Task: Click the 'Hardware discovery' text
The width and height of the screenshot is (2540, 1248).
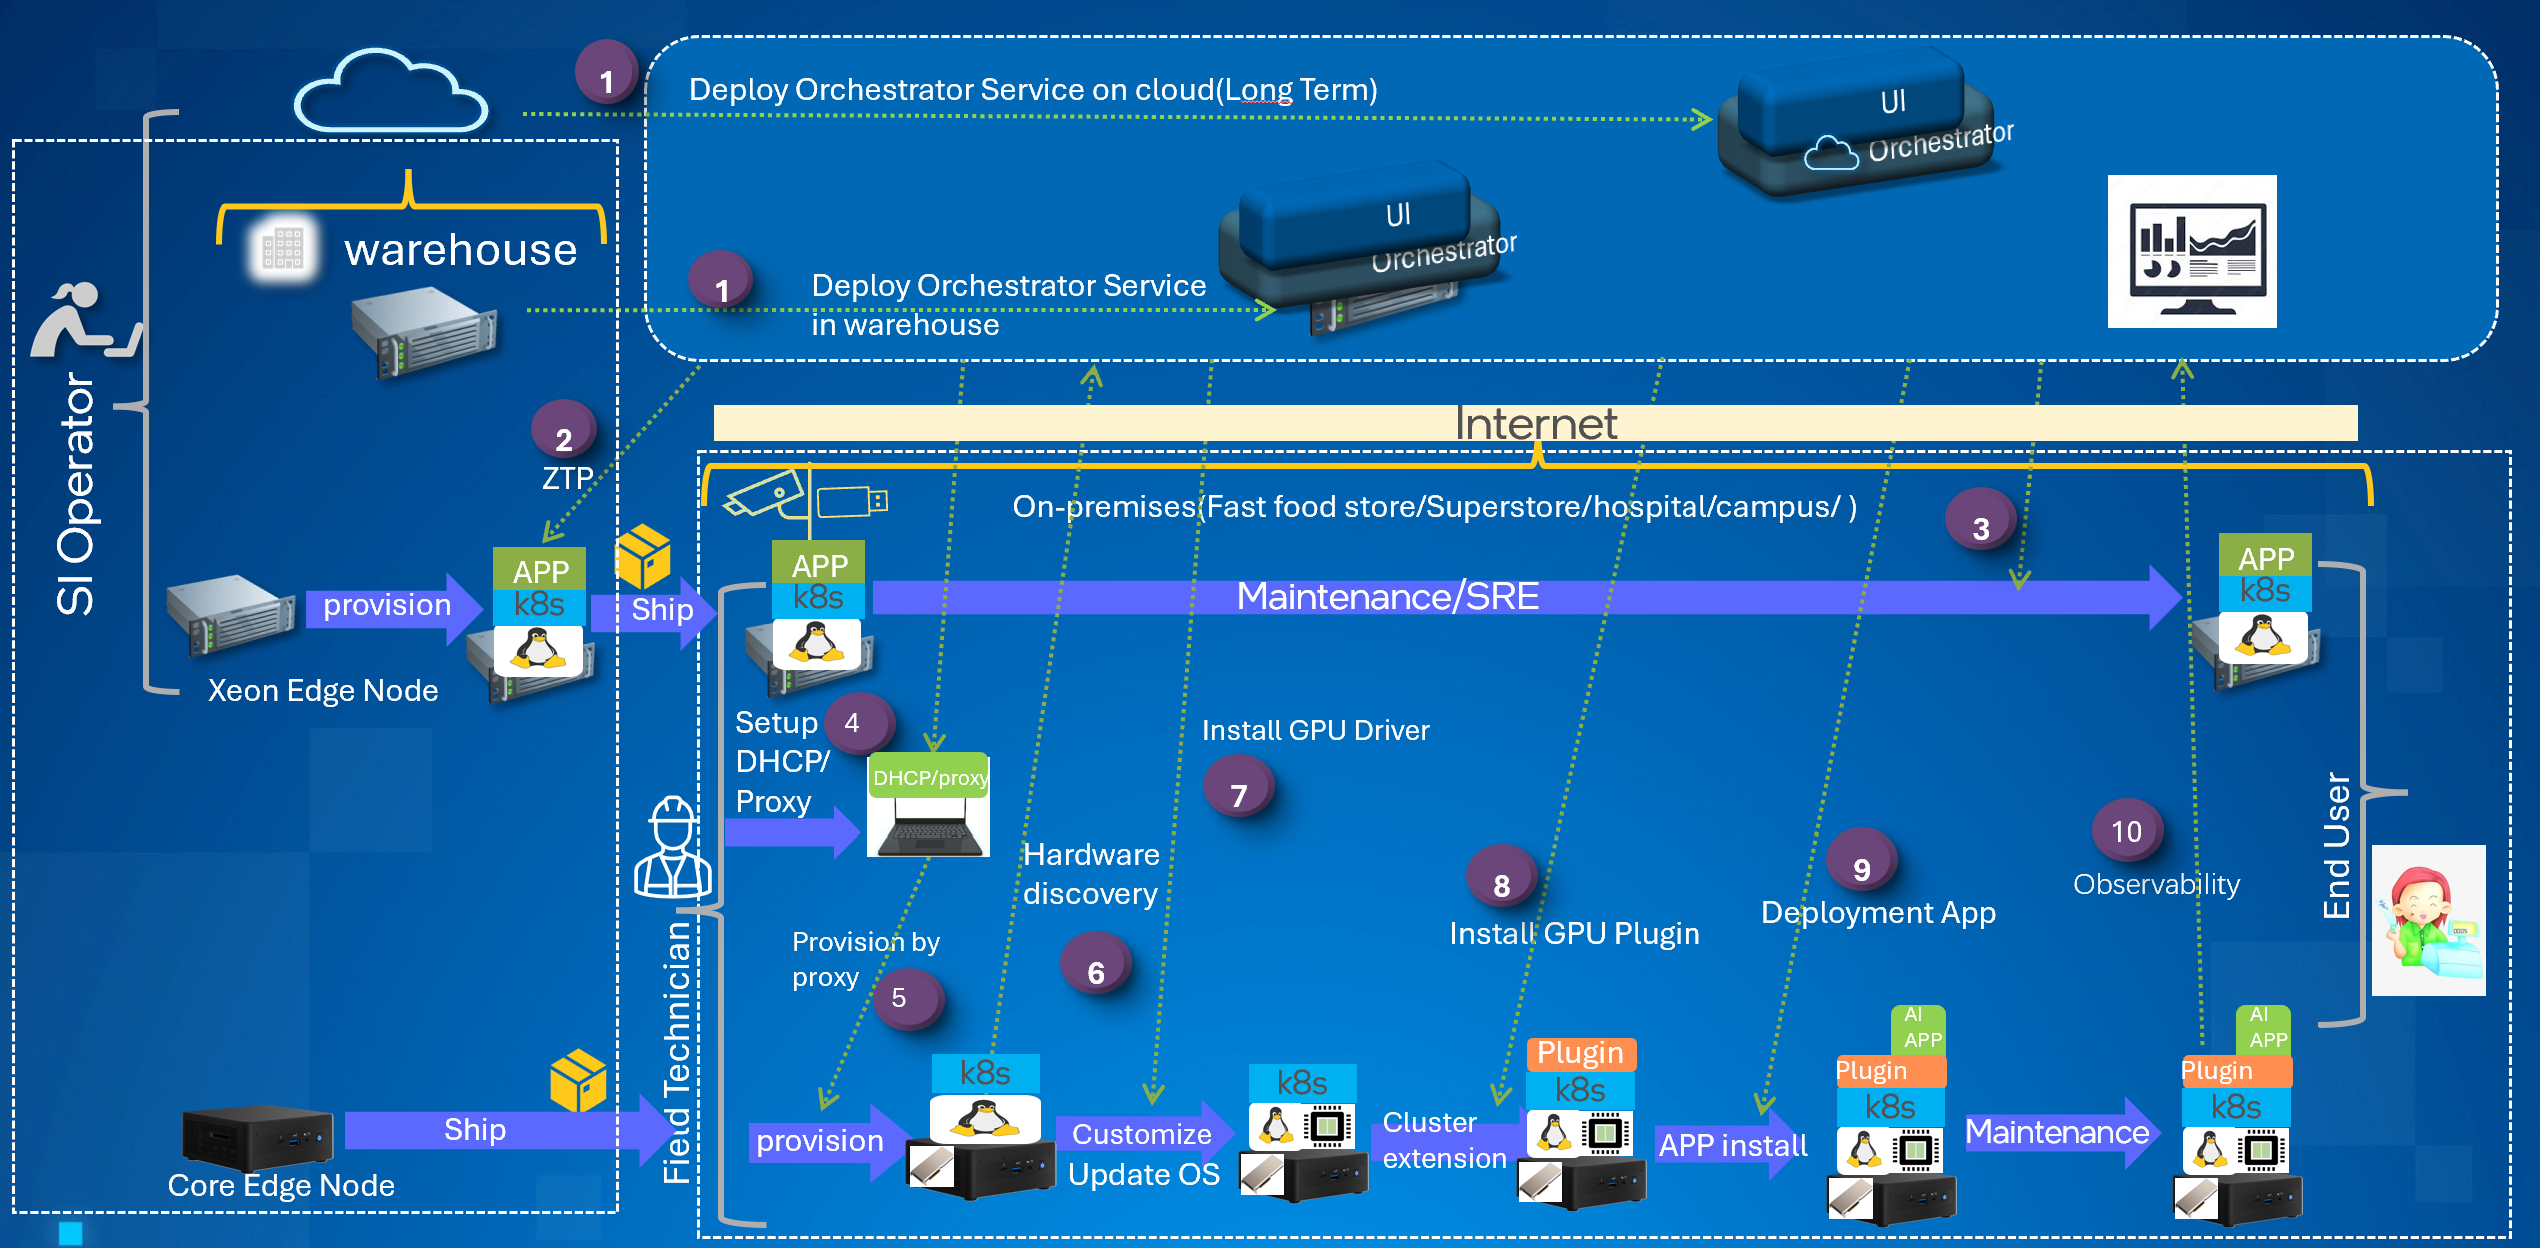Action: [x=1091, y=874]
